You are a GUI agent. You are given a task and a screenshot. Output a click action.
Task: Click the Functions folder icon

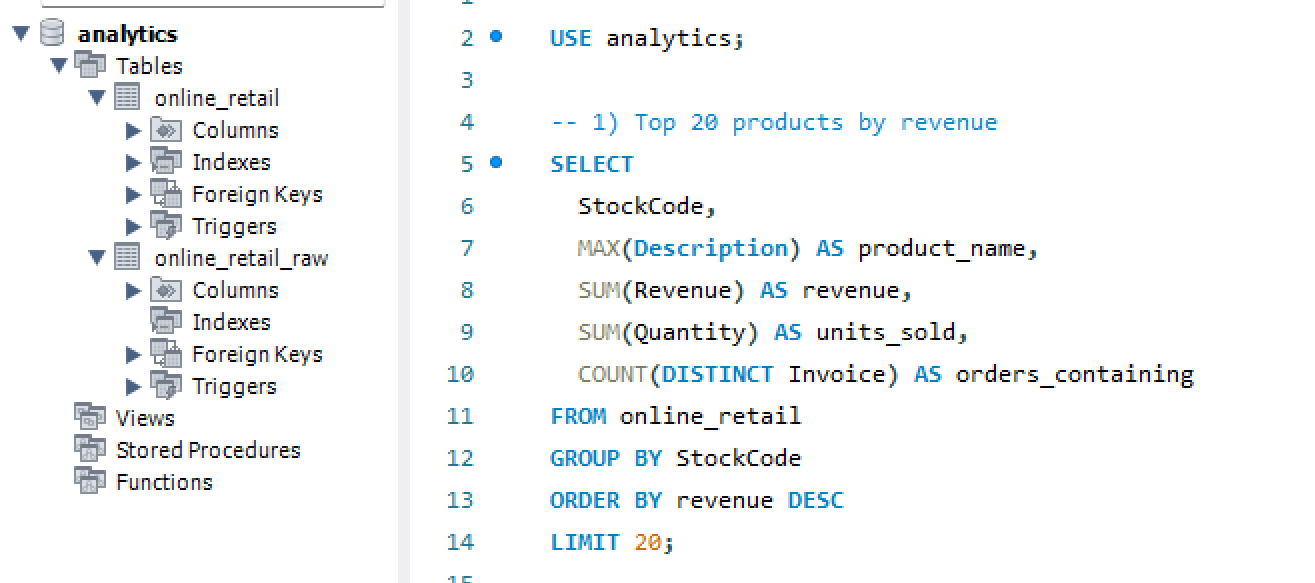click(x=90, y=482)
